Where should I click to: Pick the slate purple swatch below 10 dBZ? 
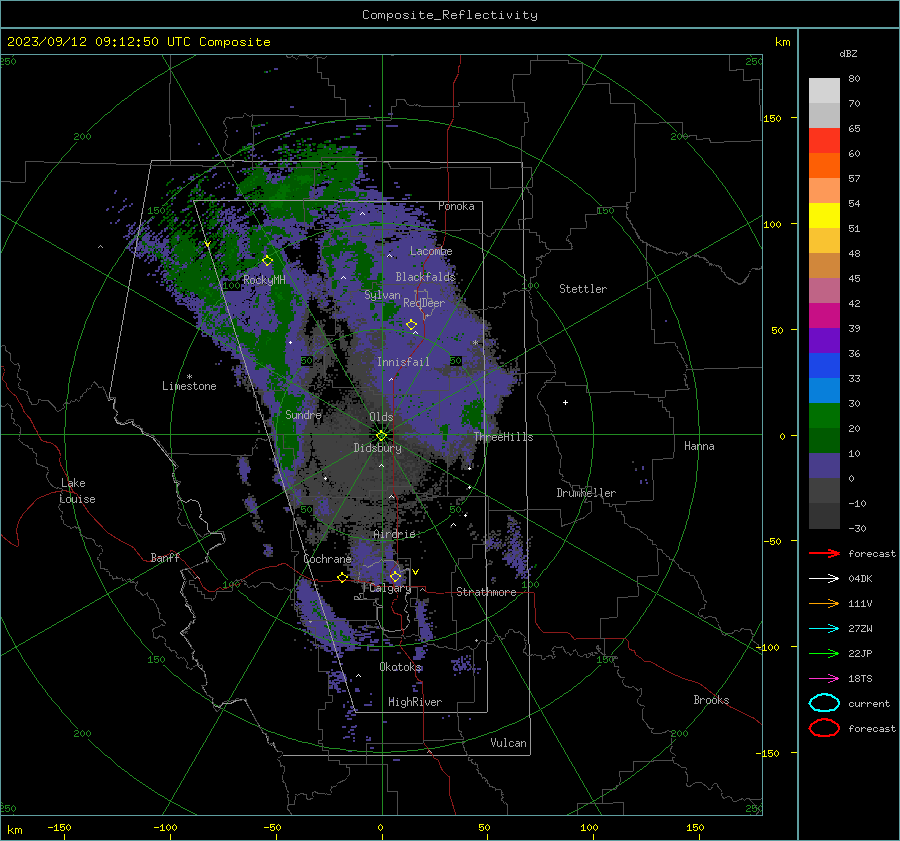click(824, 466)
